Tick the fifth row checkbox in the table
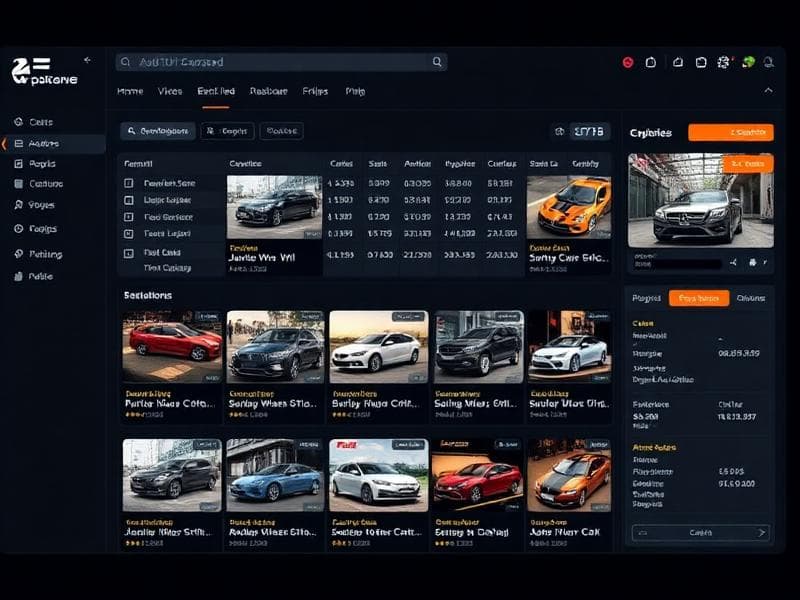 [129, 253]
